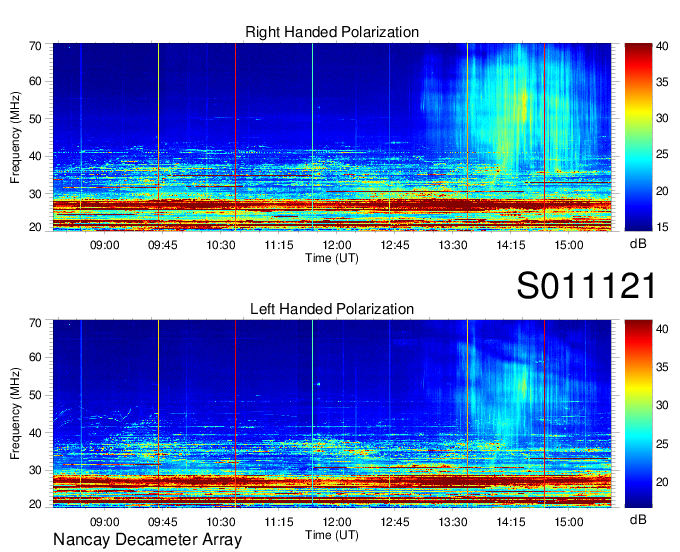Image resolution: width=680 pixels, height=552 pixels.
Task: Click the 15 value on the top color bar scale
Action: [x=662, y=227]
